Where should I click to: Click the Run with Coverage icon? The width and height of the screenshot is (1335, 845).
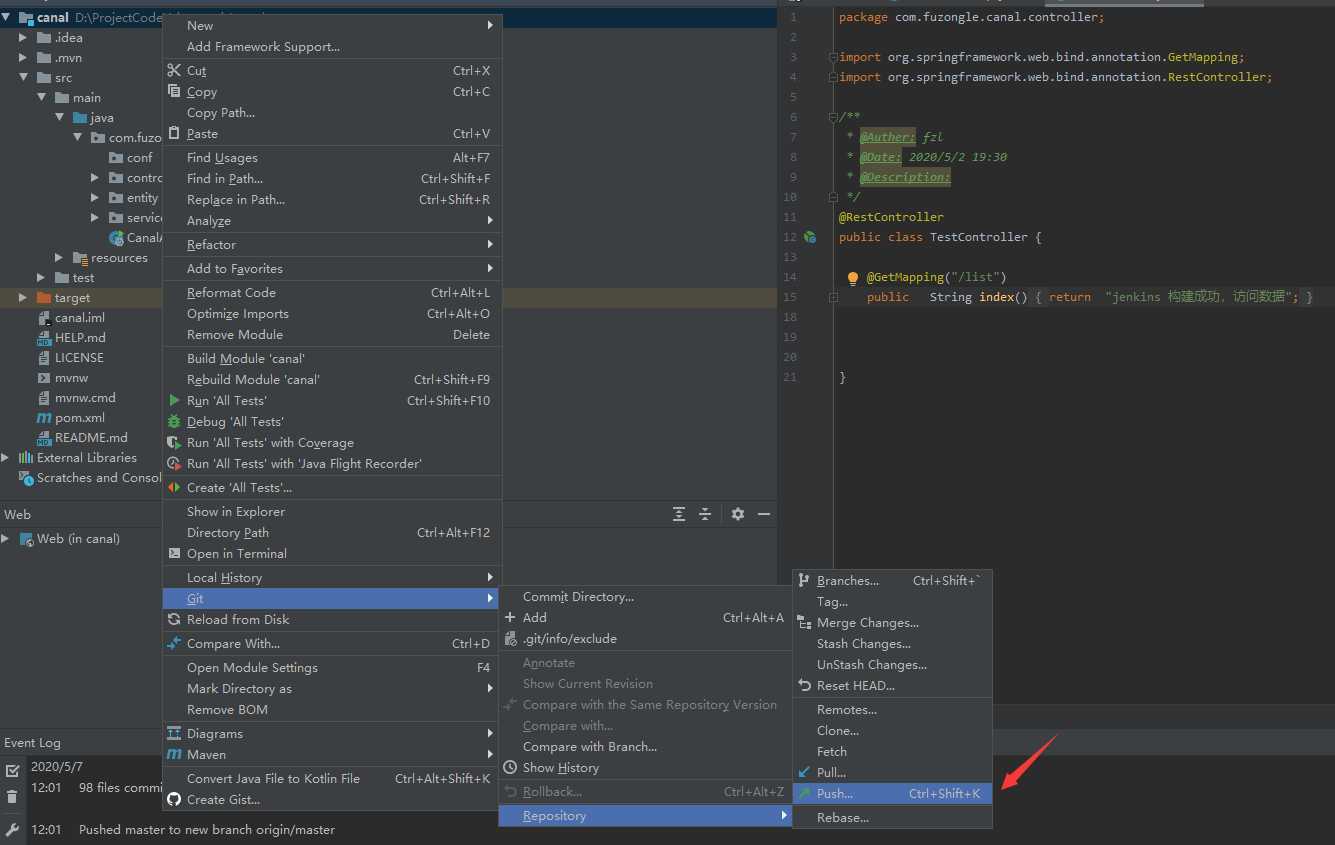pos(174,442)
